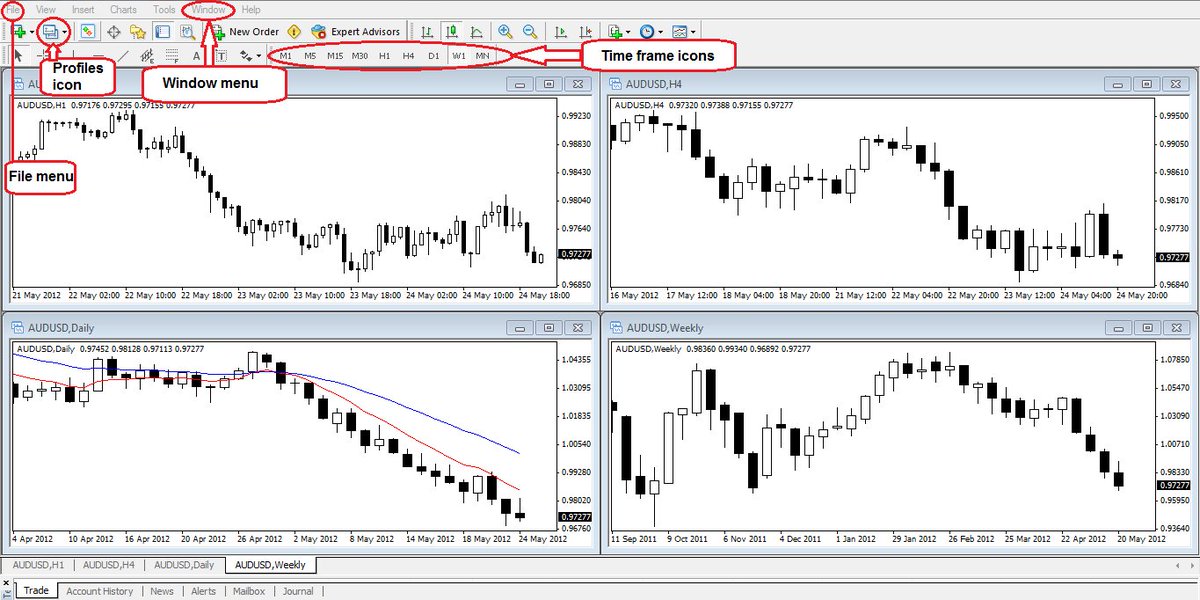Select the Trendline drawing tool
The height and width of the screenshot is (600, 1200).
coord(123,55)
